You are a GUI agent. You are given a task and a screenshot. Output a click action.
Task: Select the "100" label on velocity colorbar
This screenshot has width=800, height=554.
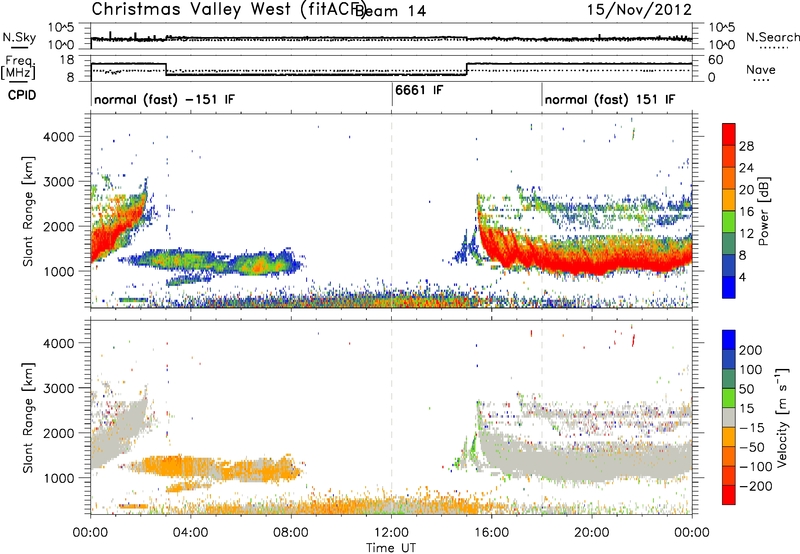tap(751, 370)
